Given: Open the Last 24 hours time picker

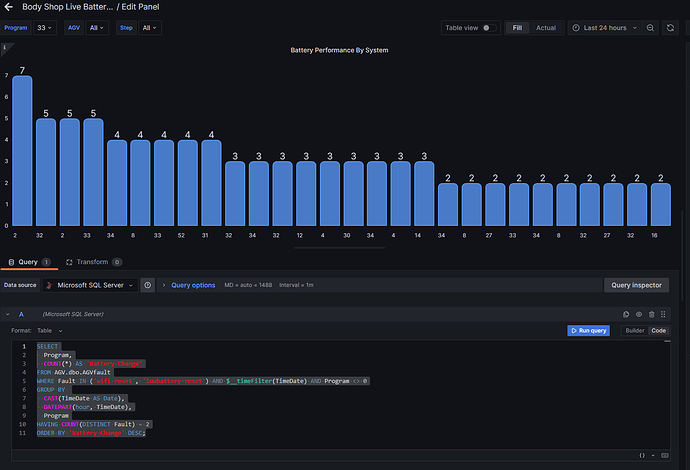Looking at the screenshot, I should point(603,28).
